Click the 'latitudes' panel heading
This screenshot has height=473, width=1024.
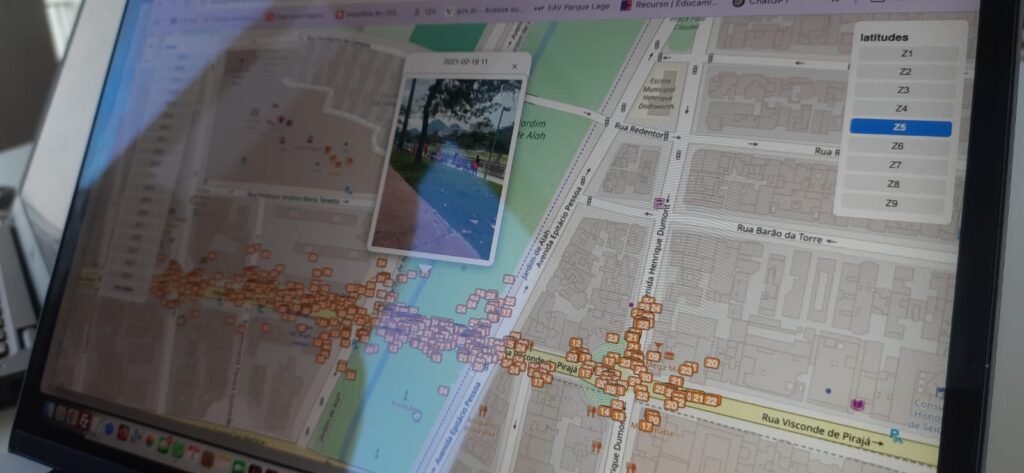click(x=884, y=38)
